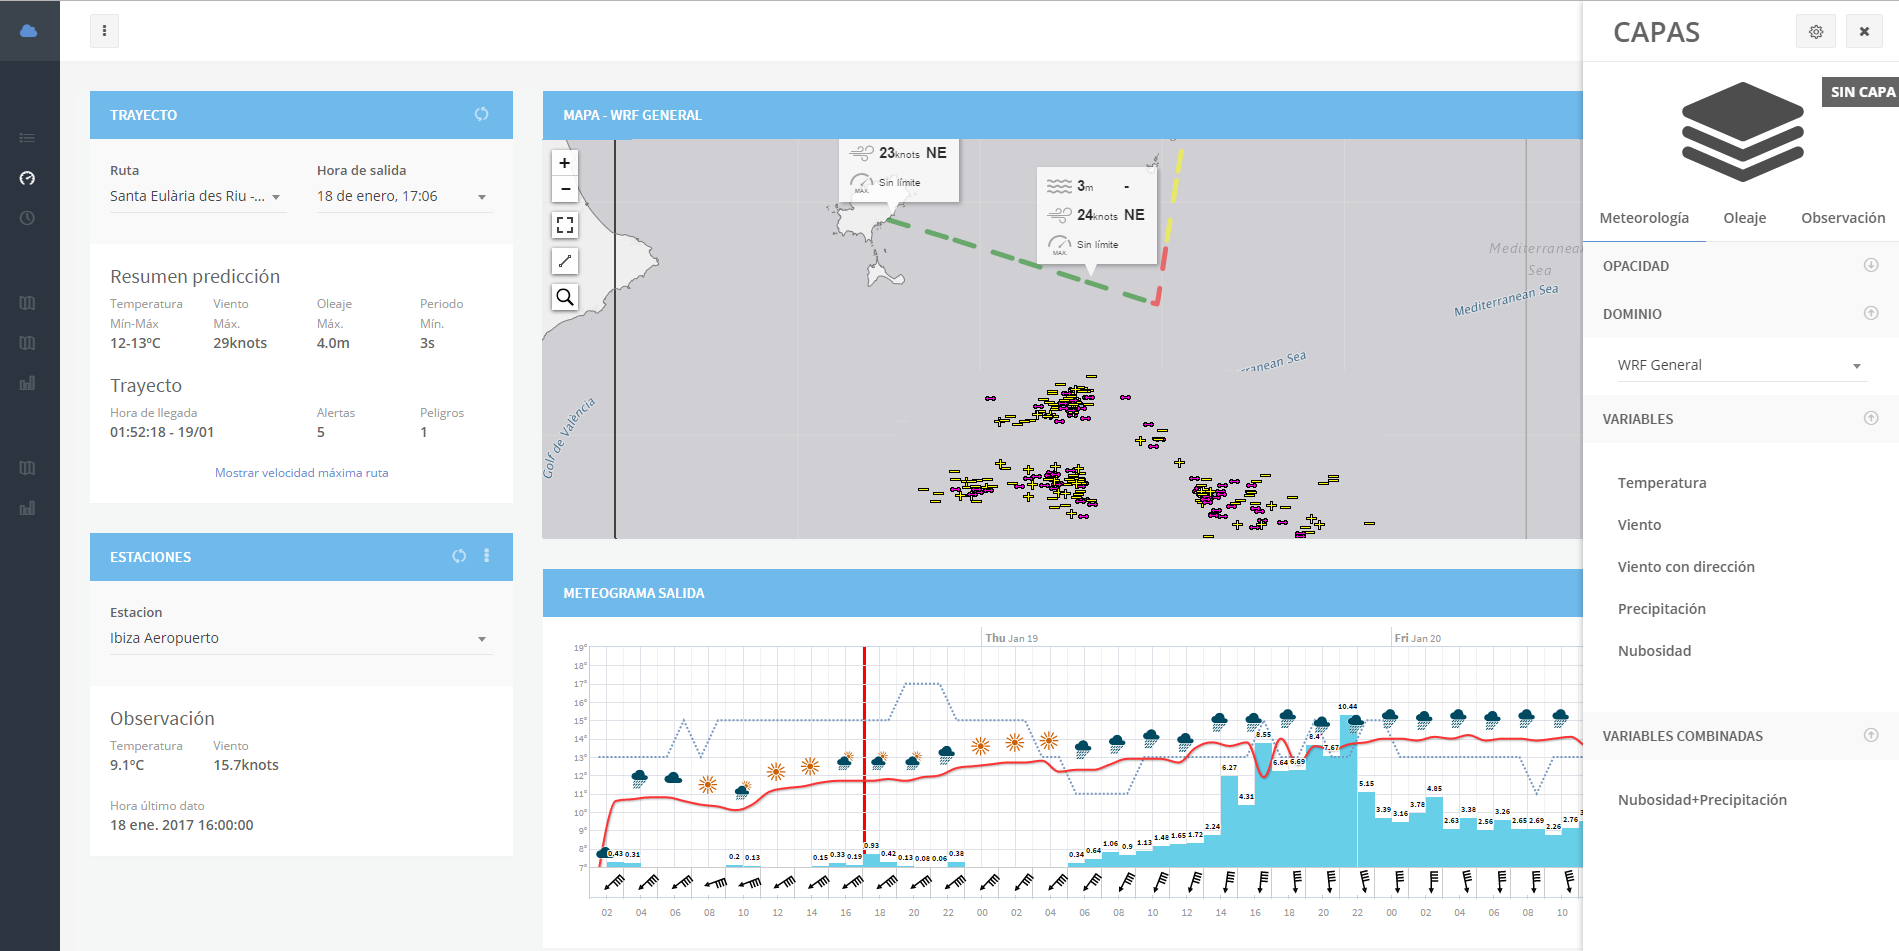Switch to the Observación tab
This screenshot has height=951, width=1899.
[1842, 218]
